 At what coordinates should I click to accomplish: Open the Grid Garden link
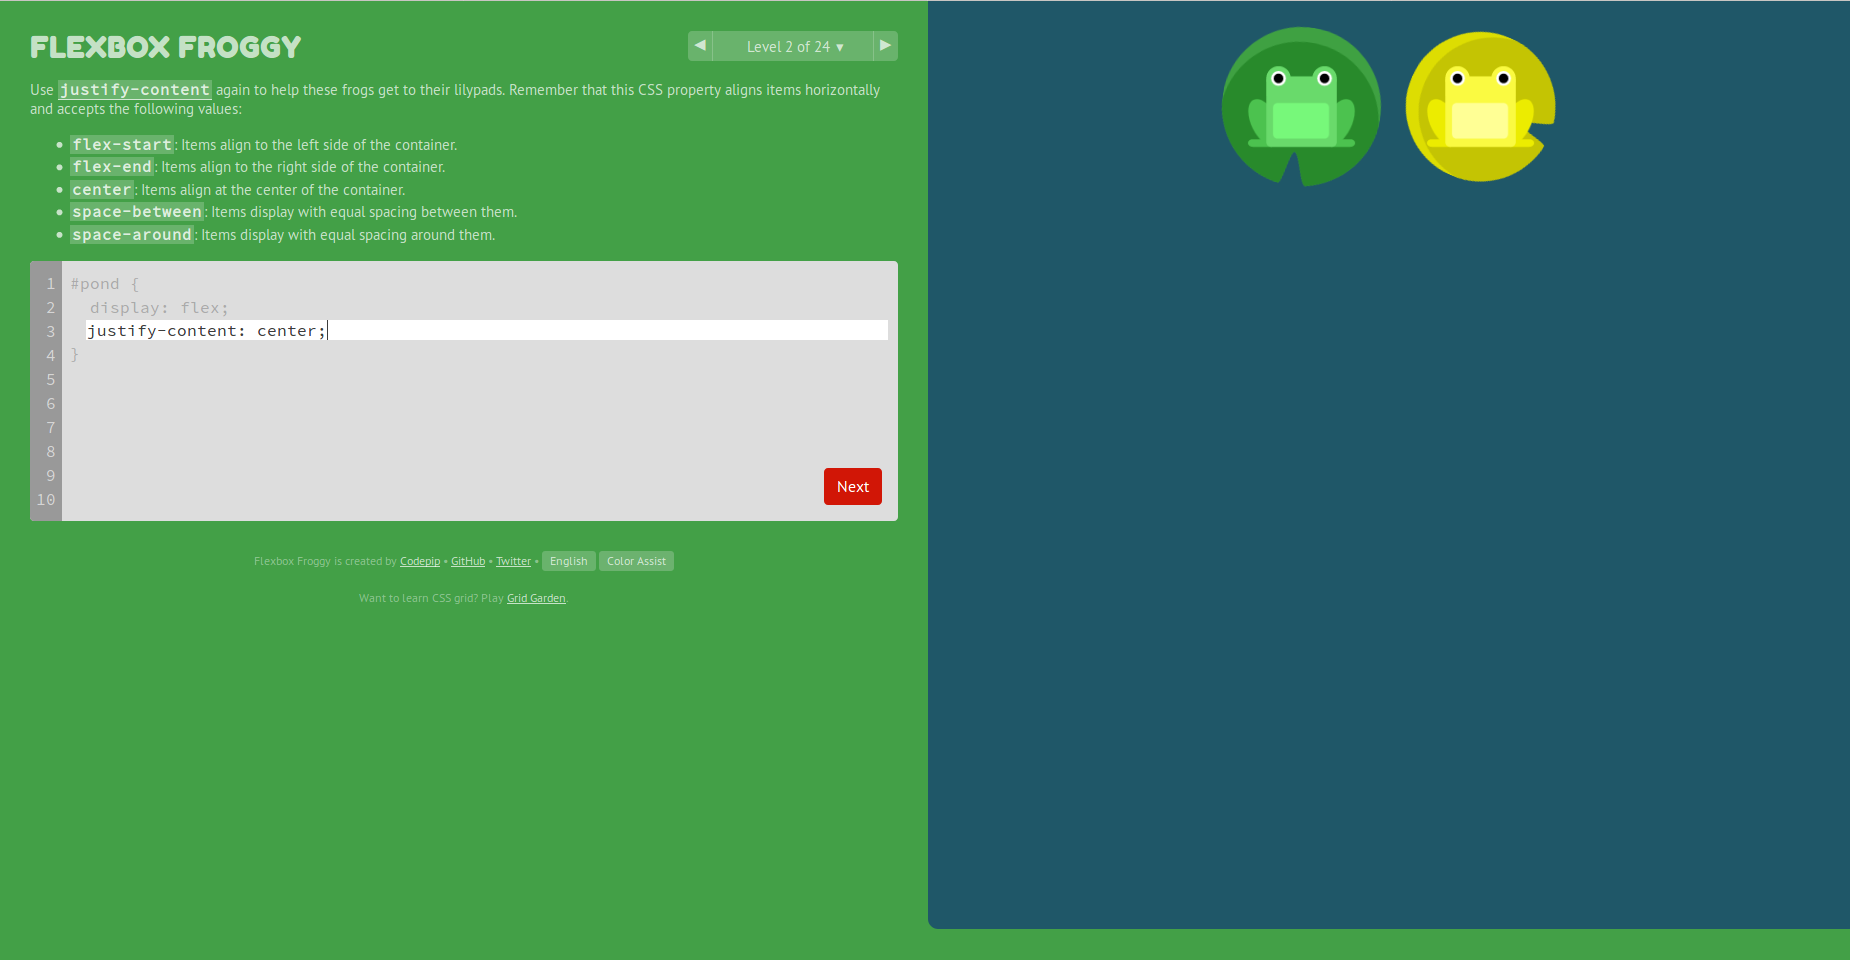click(536, 599)
